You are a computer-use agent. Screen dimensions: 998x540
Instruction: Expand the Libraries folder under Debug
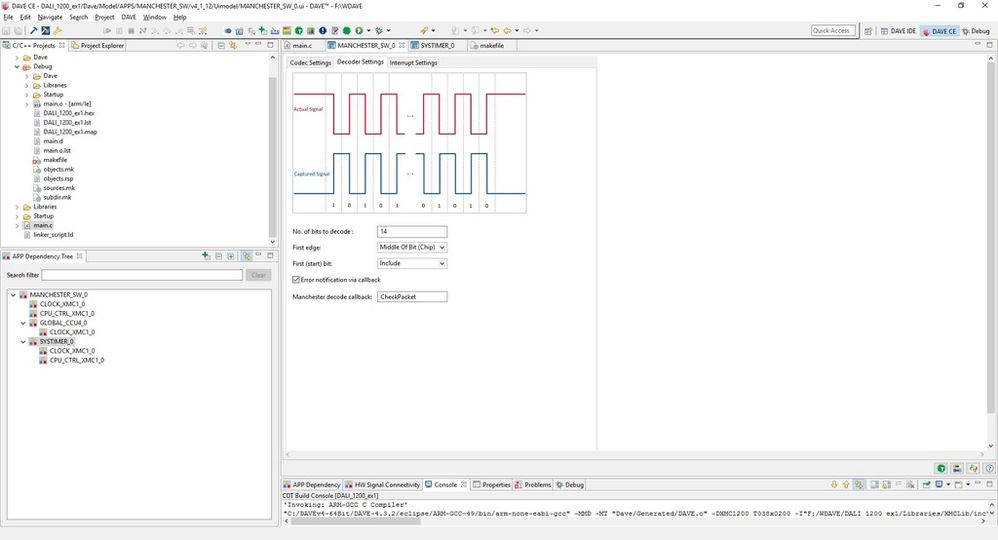(27, 85)
